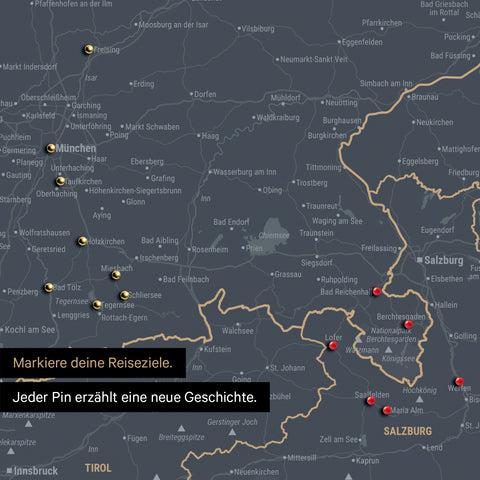Select the red pin at Maria Alm
Screen dimensions: 480x480
tap(387, 410)
